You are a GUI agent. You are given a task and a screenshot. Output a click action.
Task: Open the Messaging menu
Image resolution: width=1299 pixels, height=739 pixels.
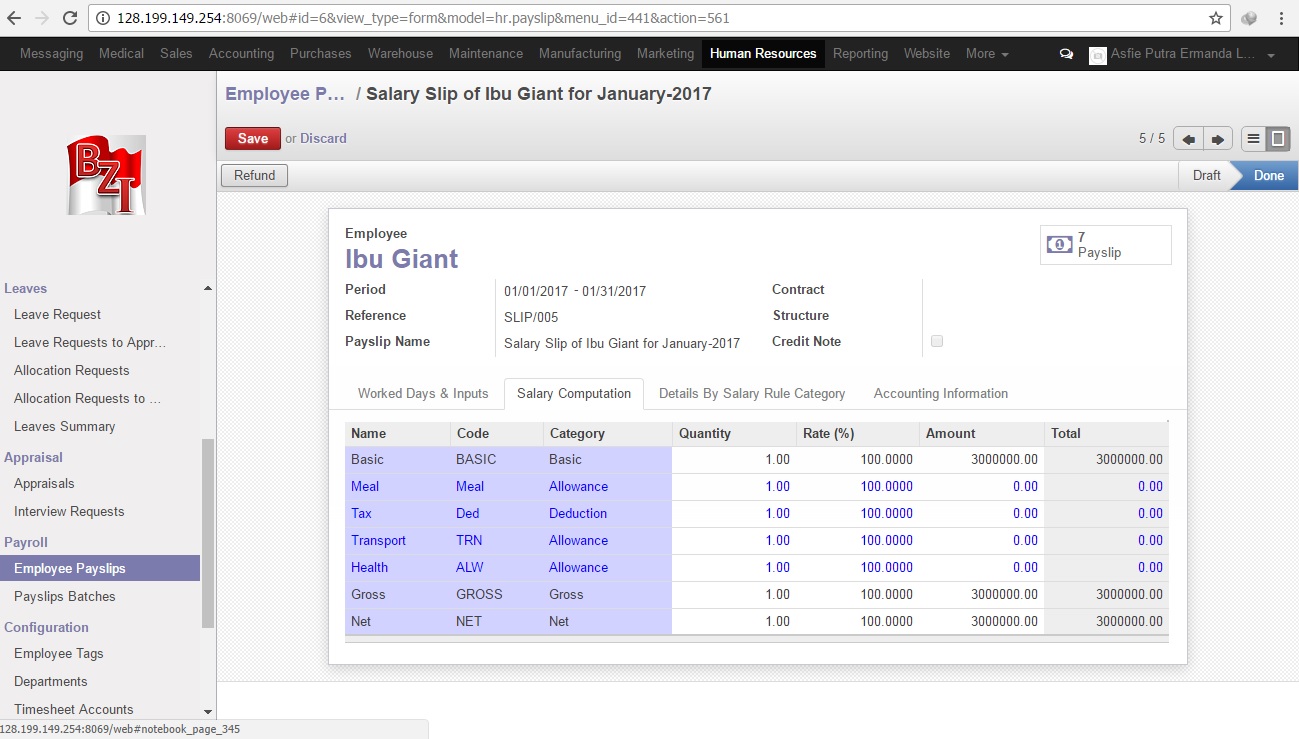pyautogui.click(x=51, y=54)
